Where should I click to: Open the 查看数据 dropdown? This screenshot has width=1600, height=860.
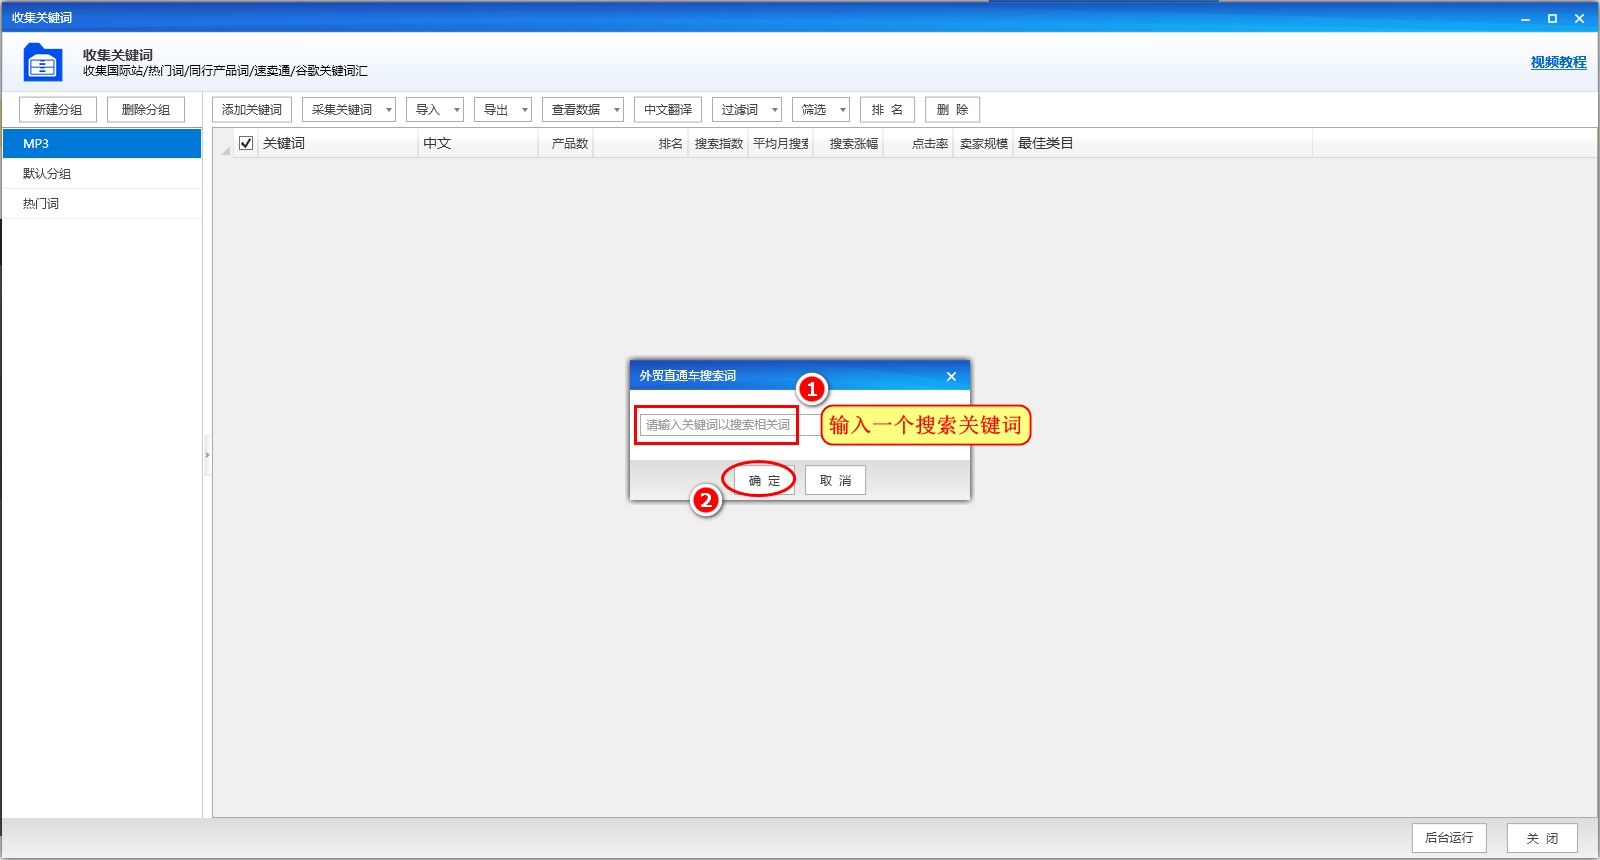583,110
